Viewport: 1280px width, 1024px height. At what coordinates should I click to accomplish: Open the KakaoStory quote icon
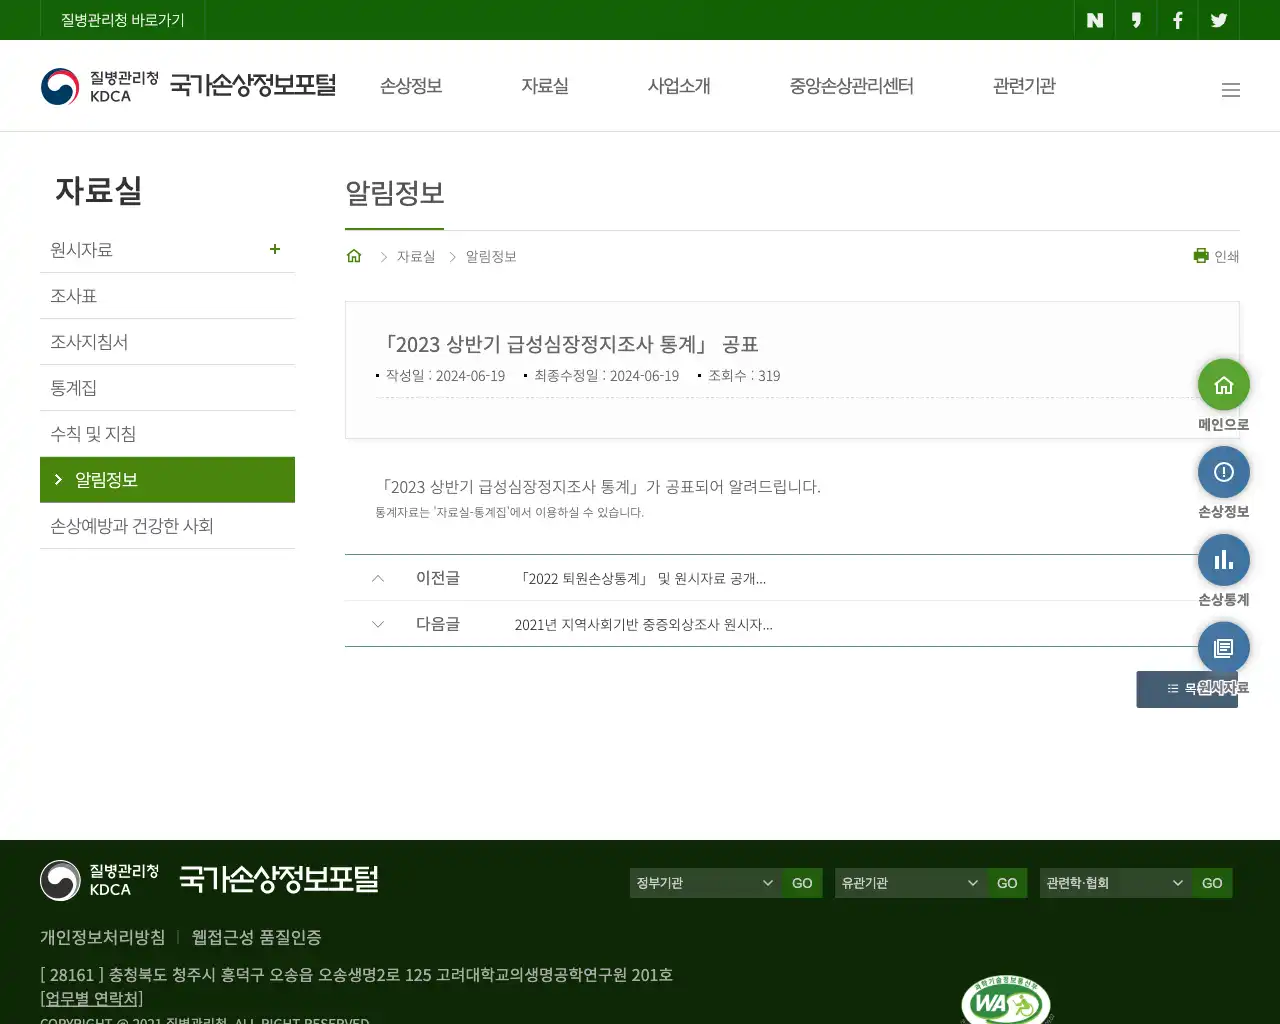(1136, 20)
